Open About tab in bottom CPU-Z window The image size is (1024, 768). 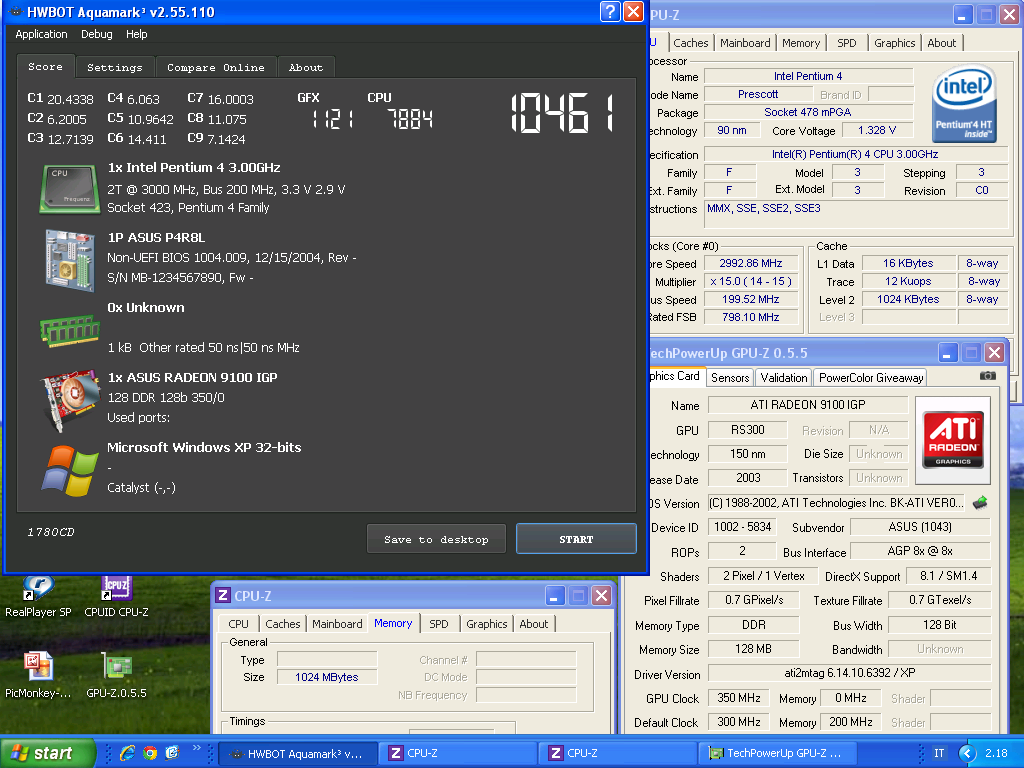[534, 624]
